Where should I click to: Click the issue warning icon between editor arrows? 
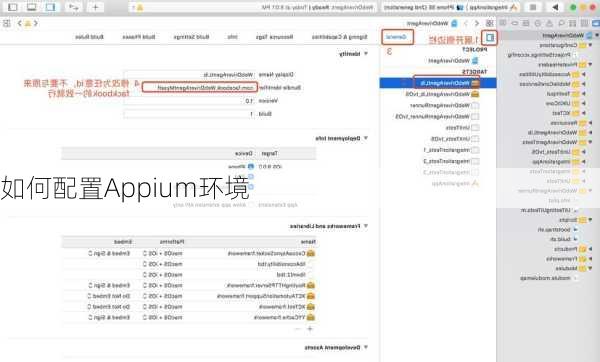28,23
